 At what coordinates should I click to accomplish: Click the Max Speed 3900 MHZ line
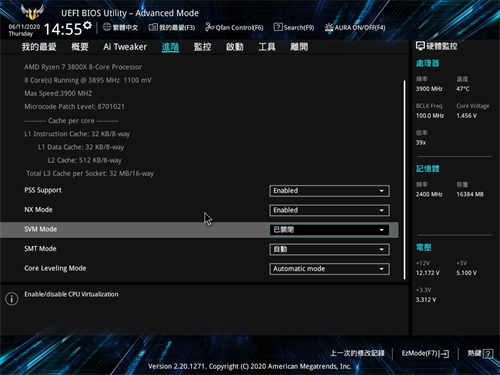pyautogui.click(x=58, y=93)
